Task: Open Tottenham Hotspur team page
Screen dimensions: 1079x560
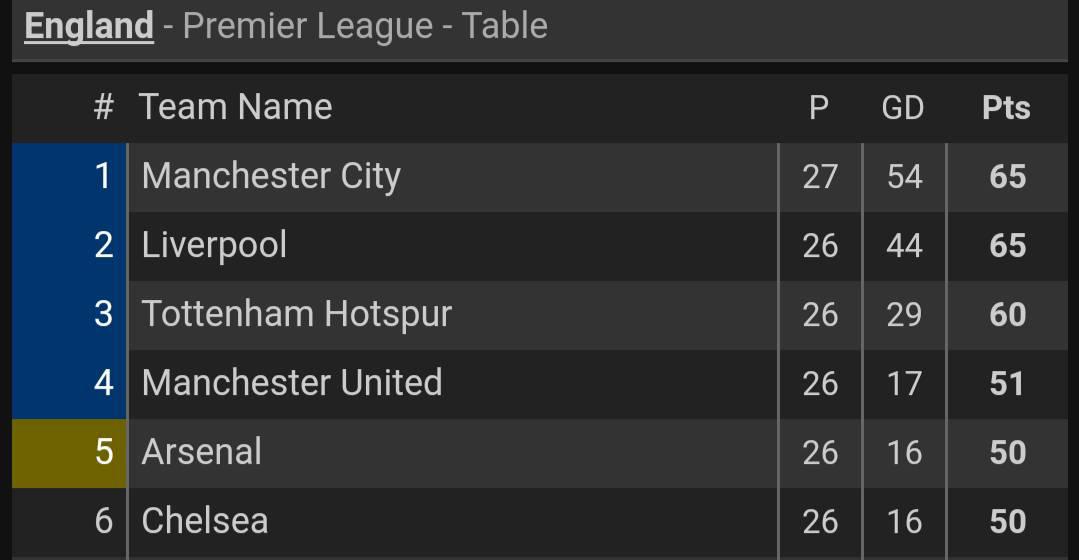Action: (x=296, y=314)
